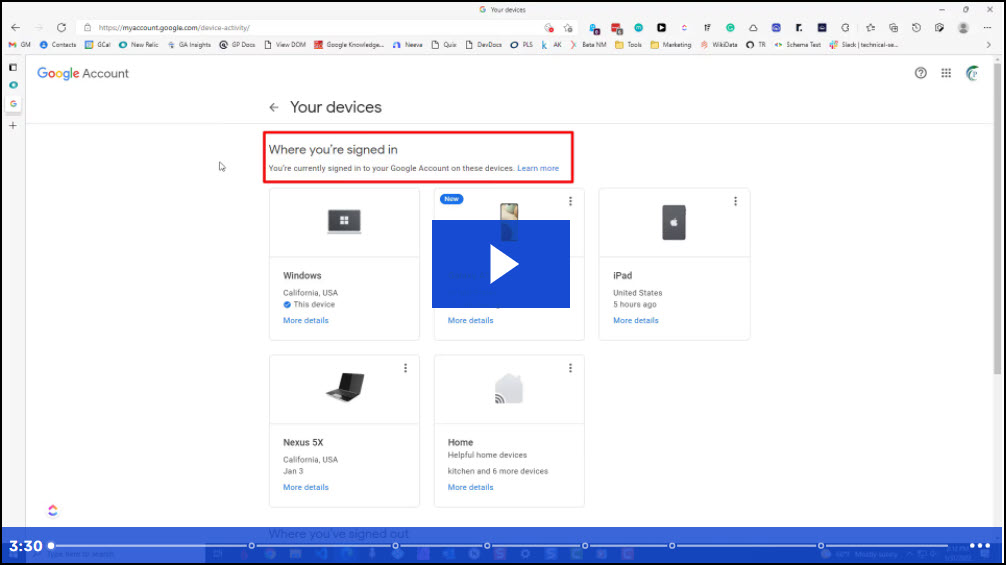This screenshot has width=1006, height=565.
Task: Open the WikiData bookmark
Action: point(719,45)
